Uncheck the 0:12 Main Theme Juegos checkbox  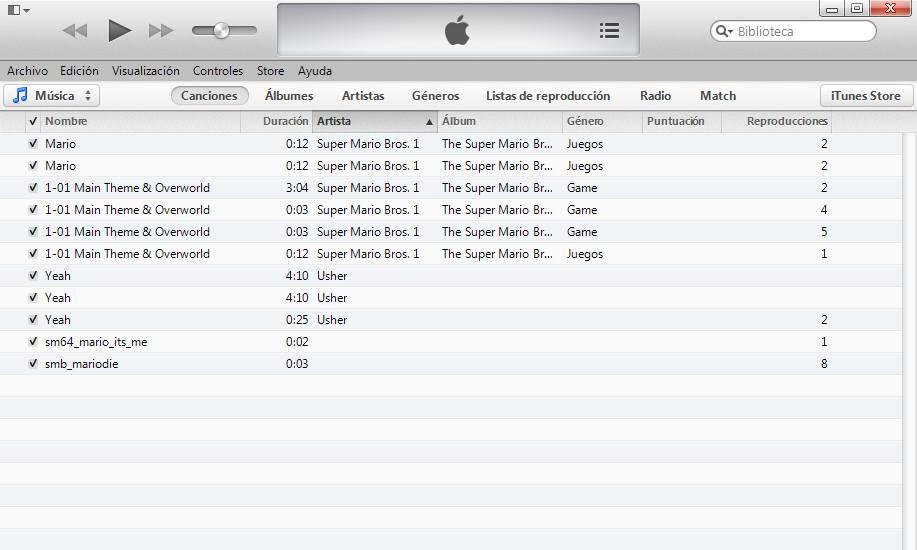tap(33, 253)
